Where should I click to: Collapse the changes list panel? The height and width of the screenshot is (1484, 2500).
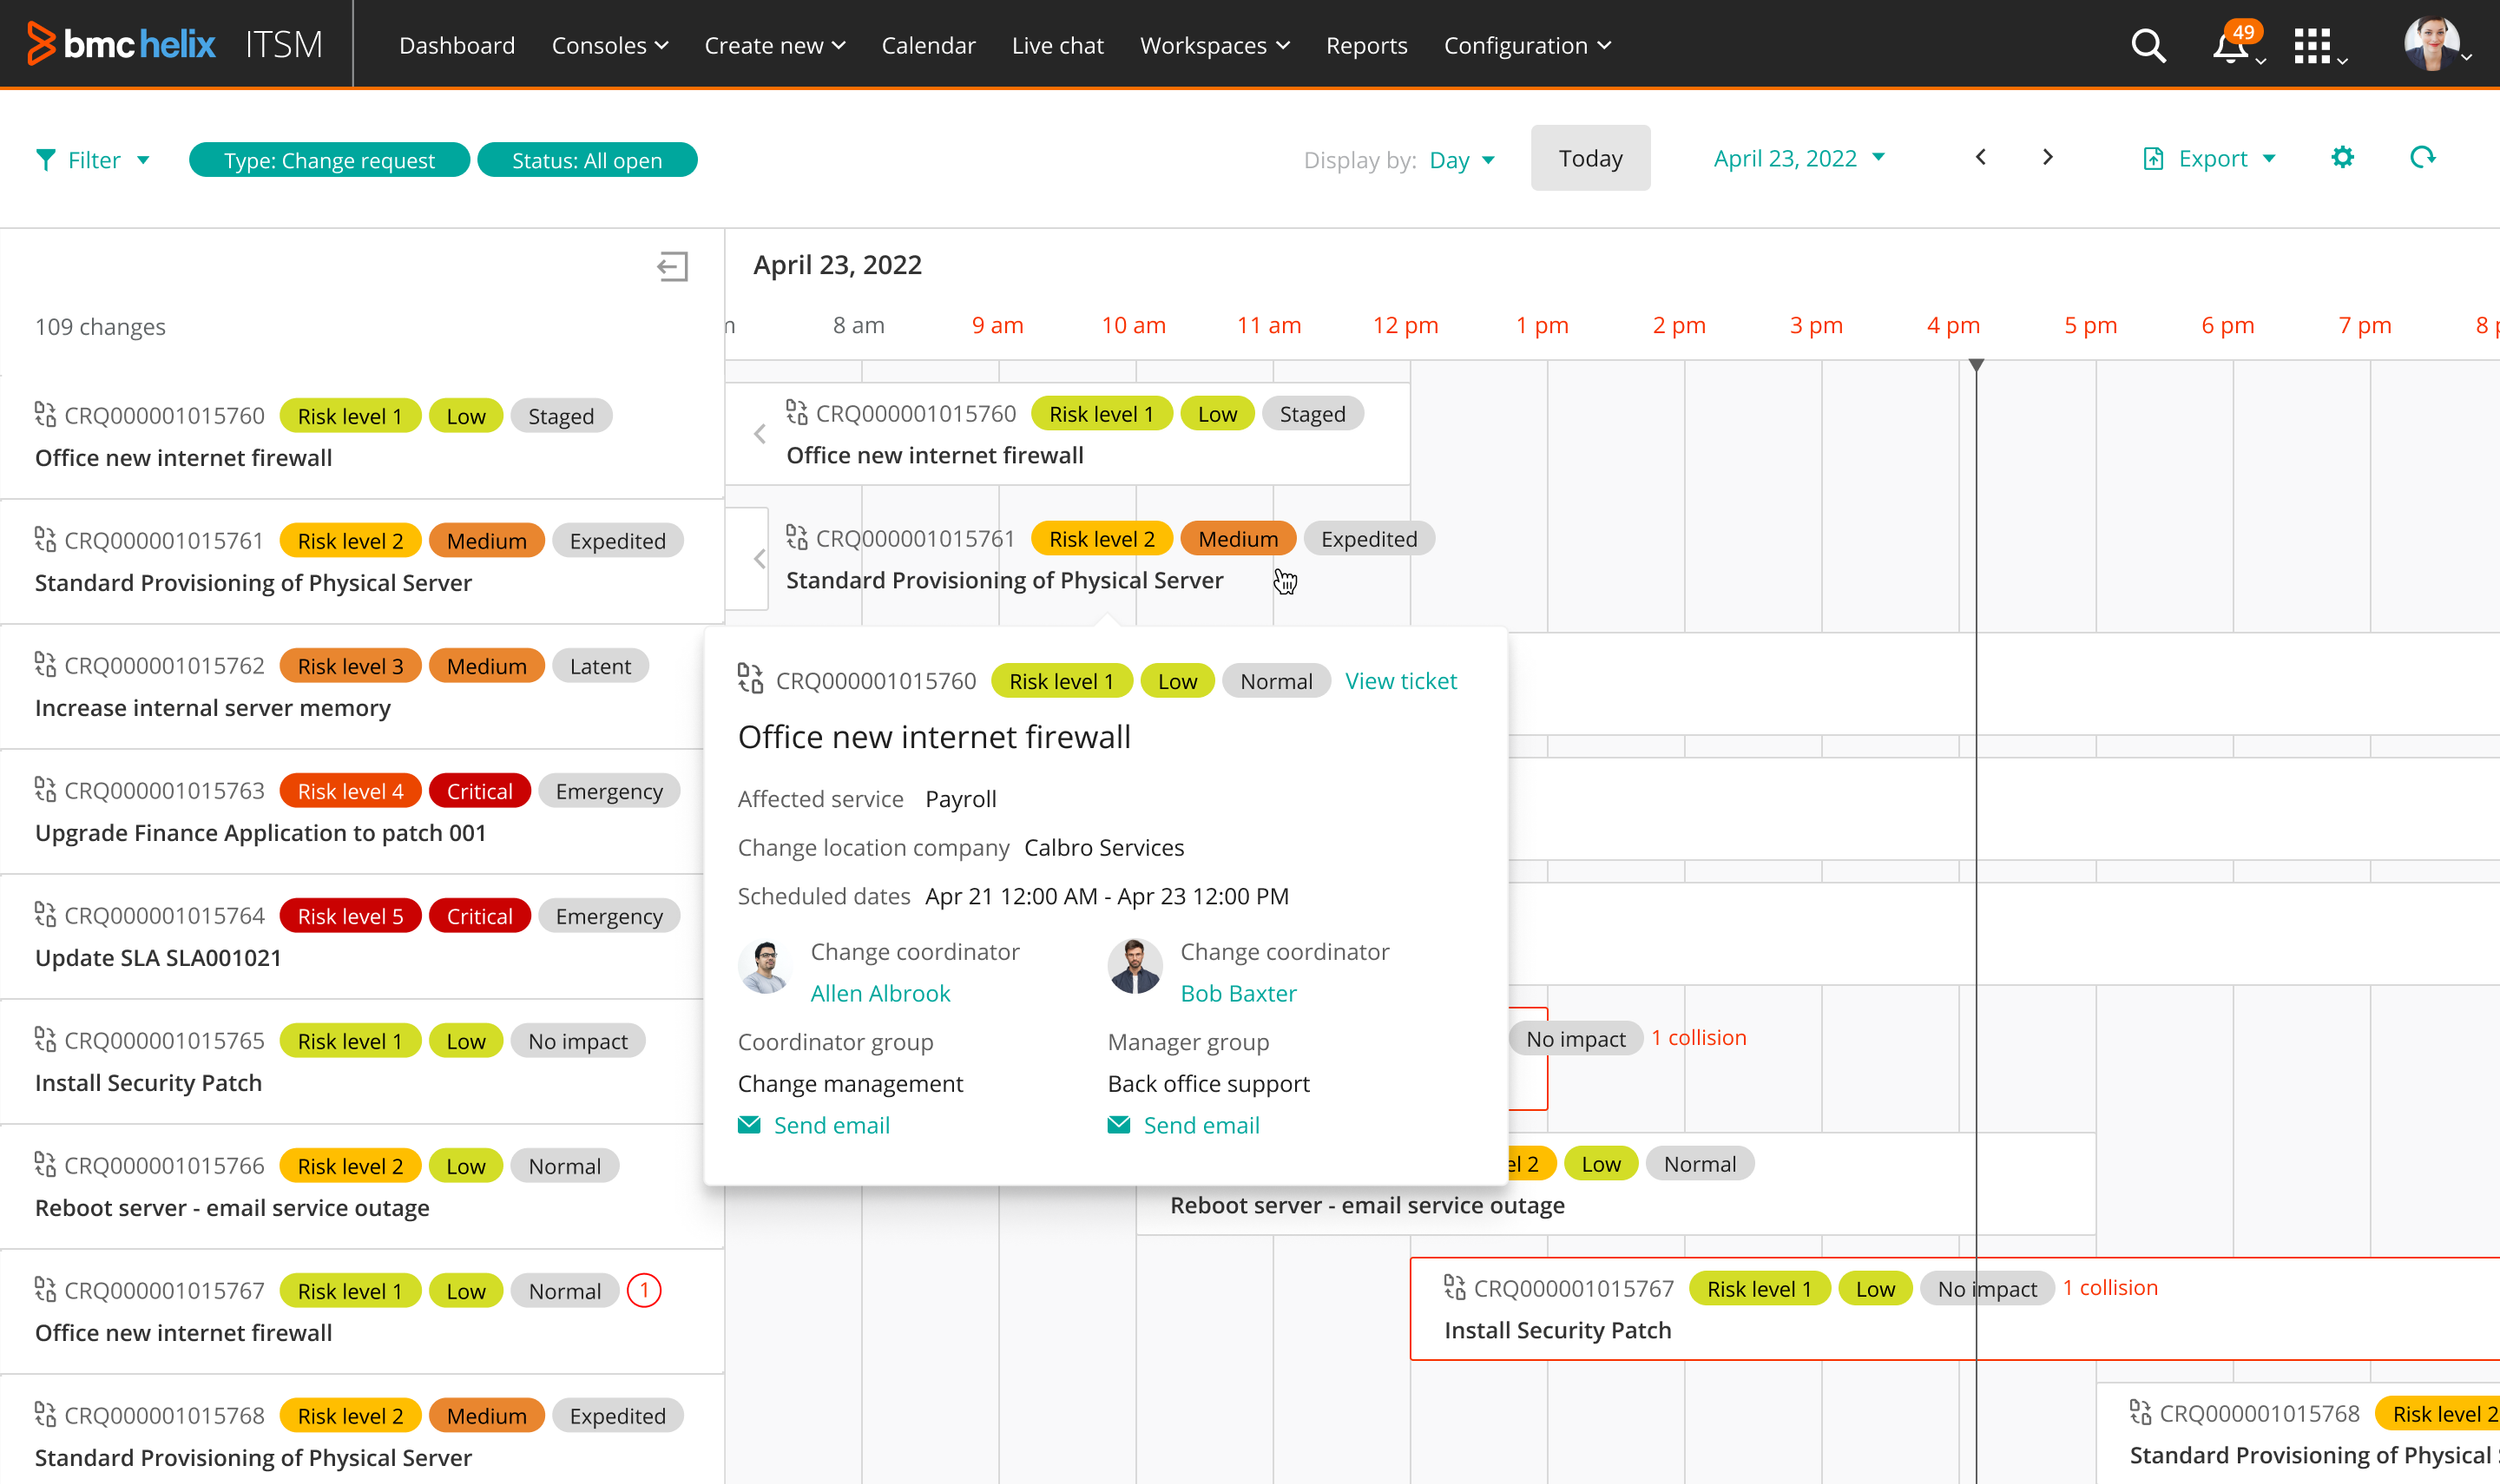point(672,266)
